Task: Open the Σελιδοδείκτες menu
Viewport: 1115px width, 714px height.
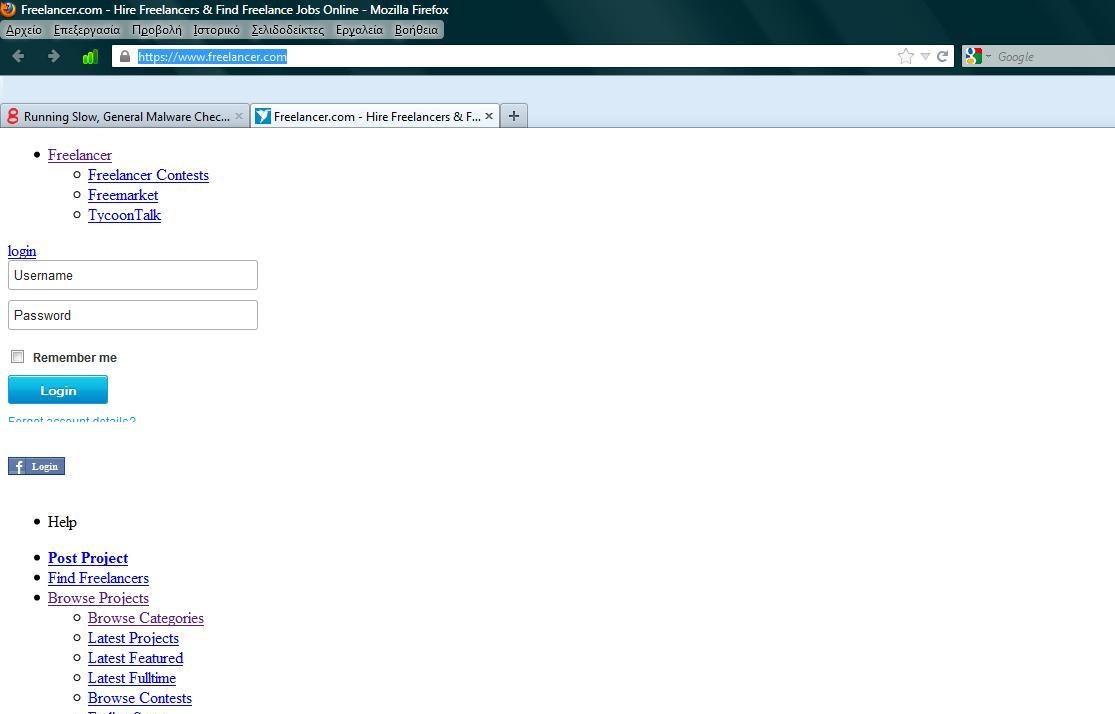Action: (287, 30)
